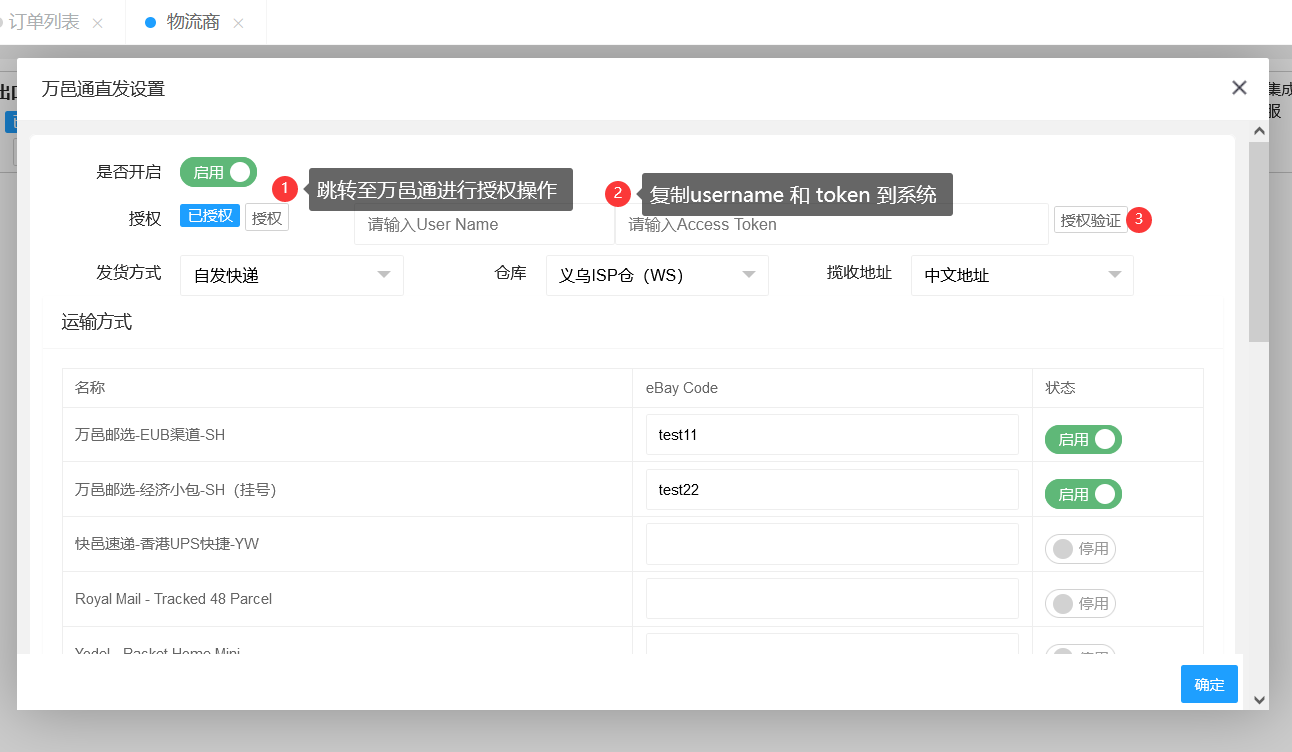The height and width of the screenshot is (752, 1292).
Task: Click scrollbar up arrow in dialog
Action: click(x=1259, y=130)
